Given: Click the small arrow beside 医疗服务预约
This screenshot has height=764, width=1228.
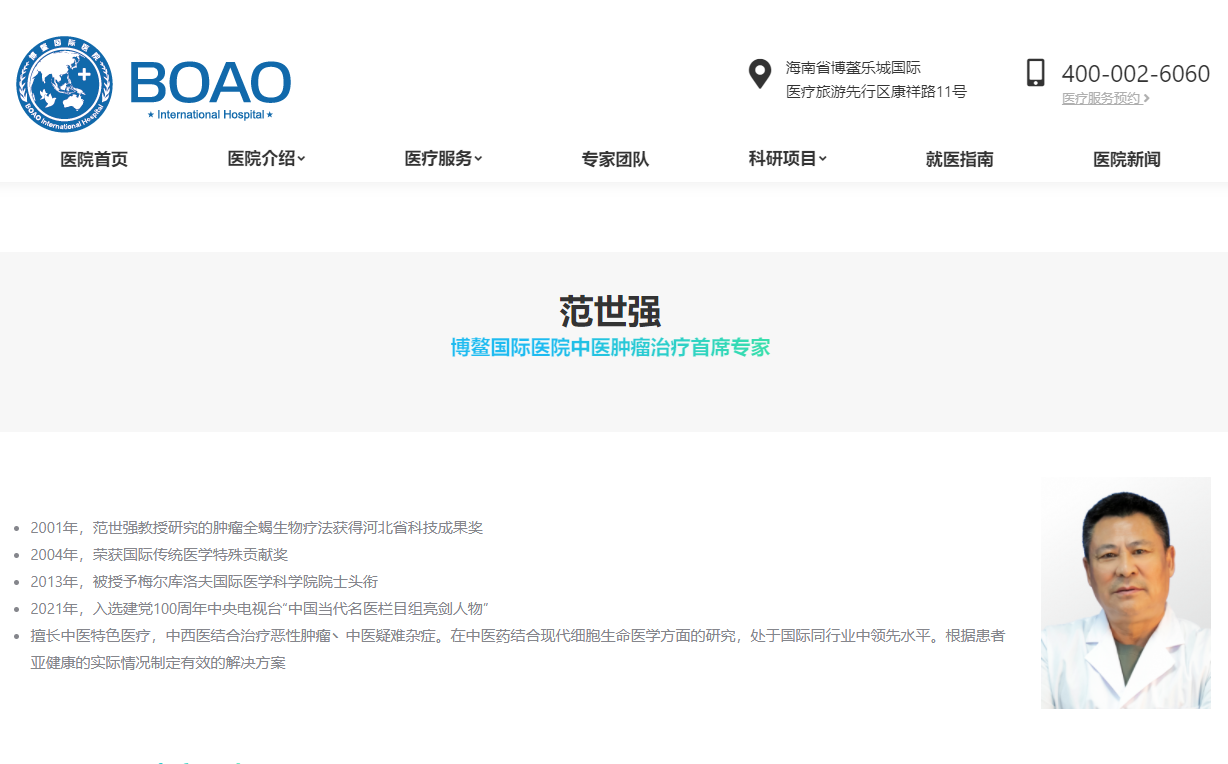Looking at the screenshot, I should click(1146, 98).
